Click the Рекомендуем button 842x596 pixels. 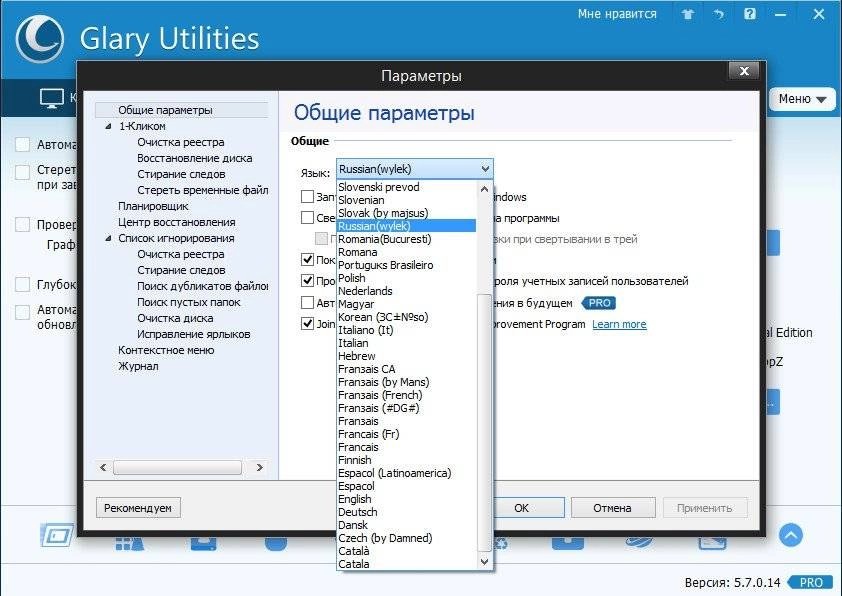138,507
